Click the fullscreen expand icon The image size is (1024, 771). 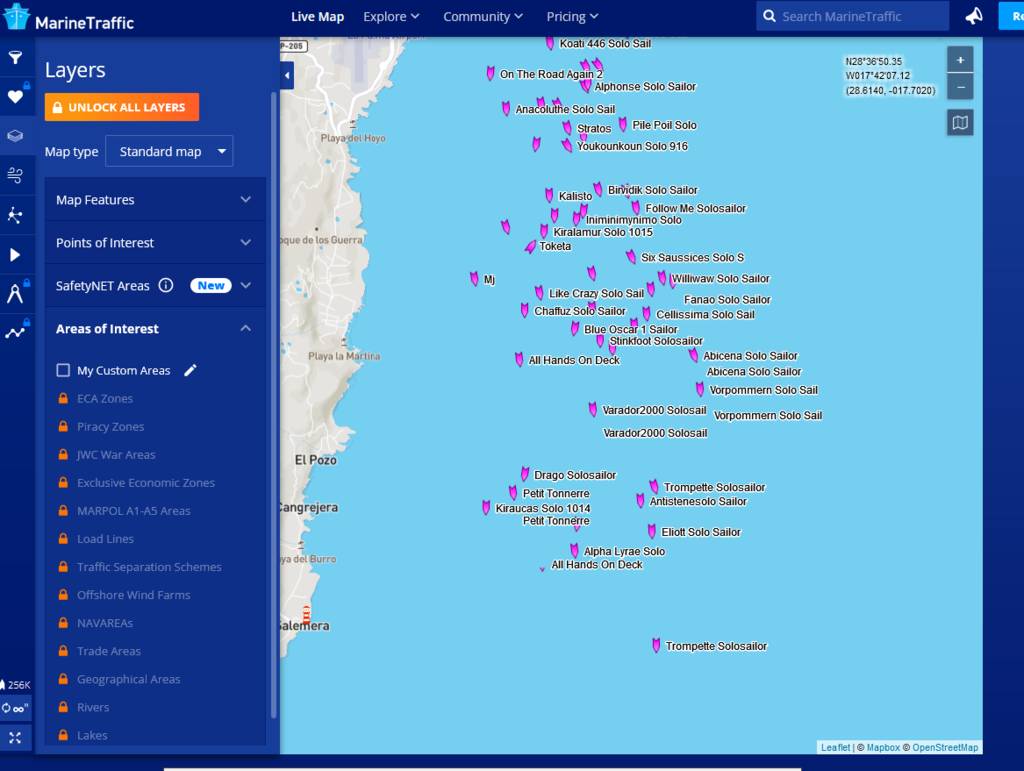15,738
